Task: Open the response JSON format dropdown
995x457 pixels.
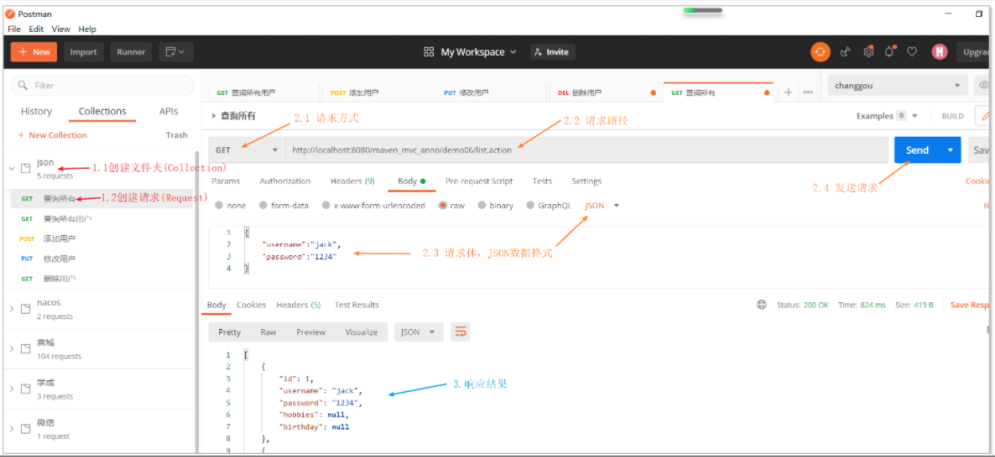Action: pyautogui.click(x=419, y=332)
